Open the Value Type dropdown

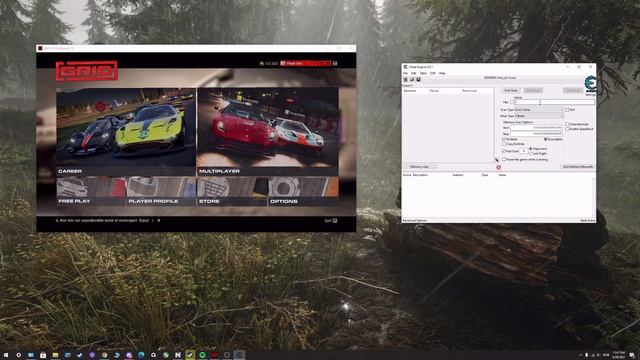539,116
